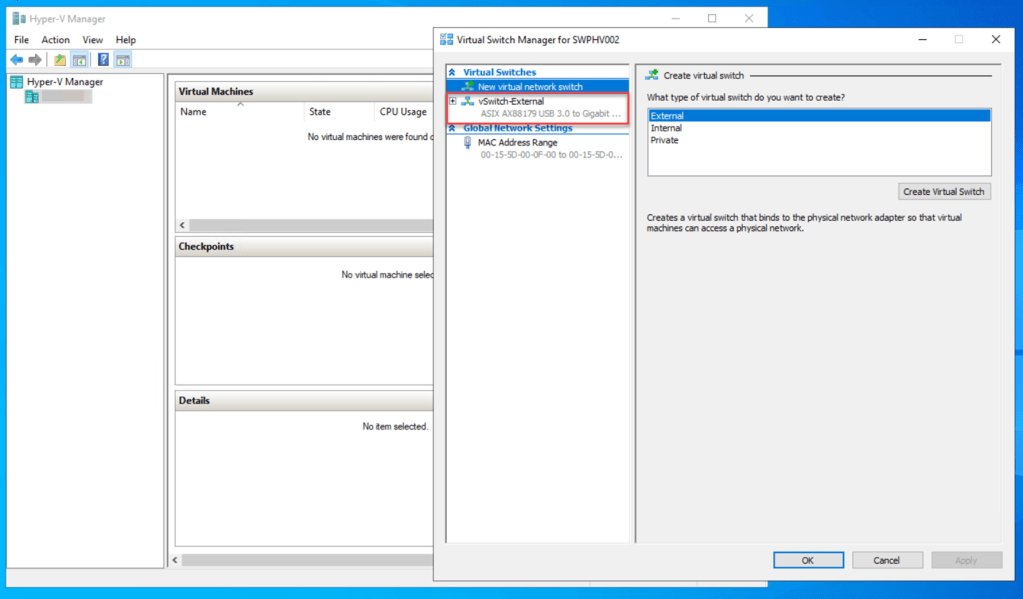
Task: Open the View menu
Action: tap(93, 40)
